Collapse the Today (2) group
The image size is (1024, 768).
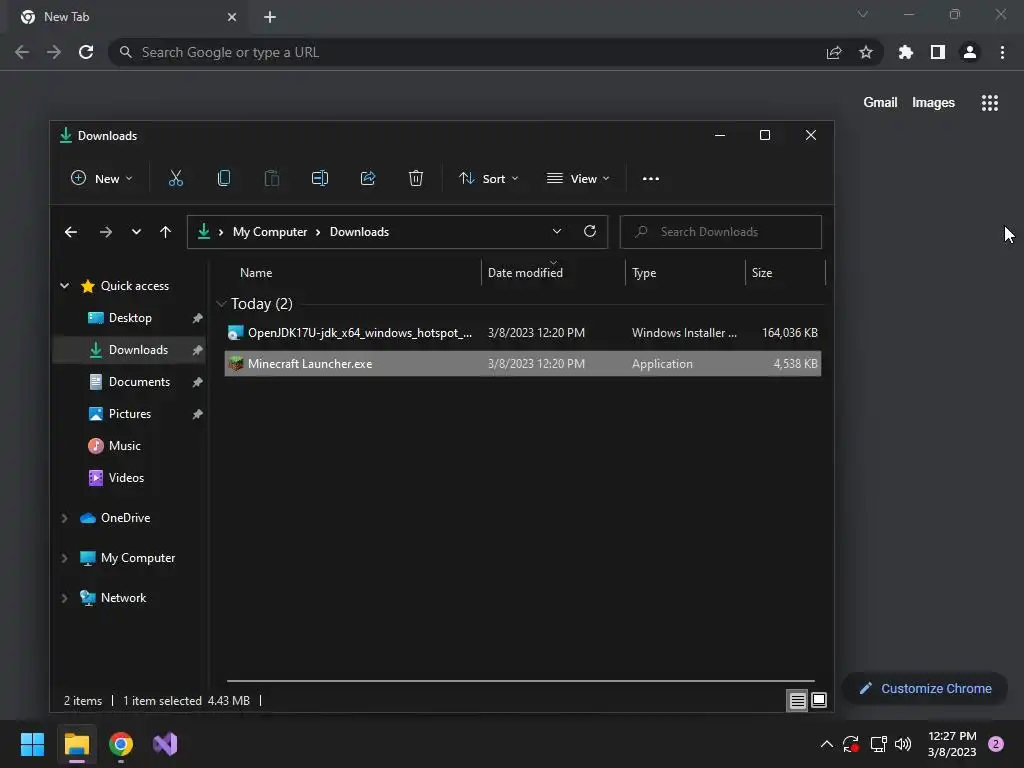tap(221, 304)
